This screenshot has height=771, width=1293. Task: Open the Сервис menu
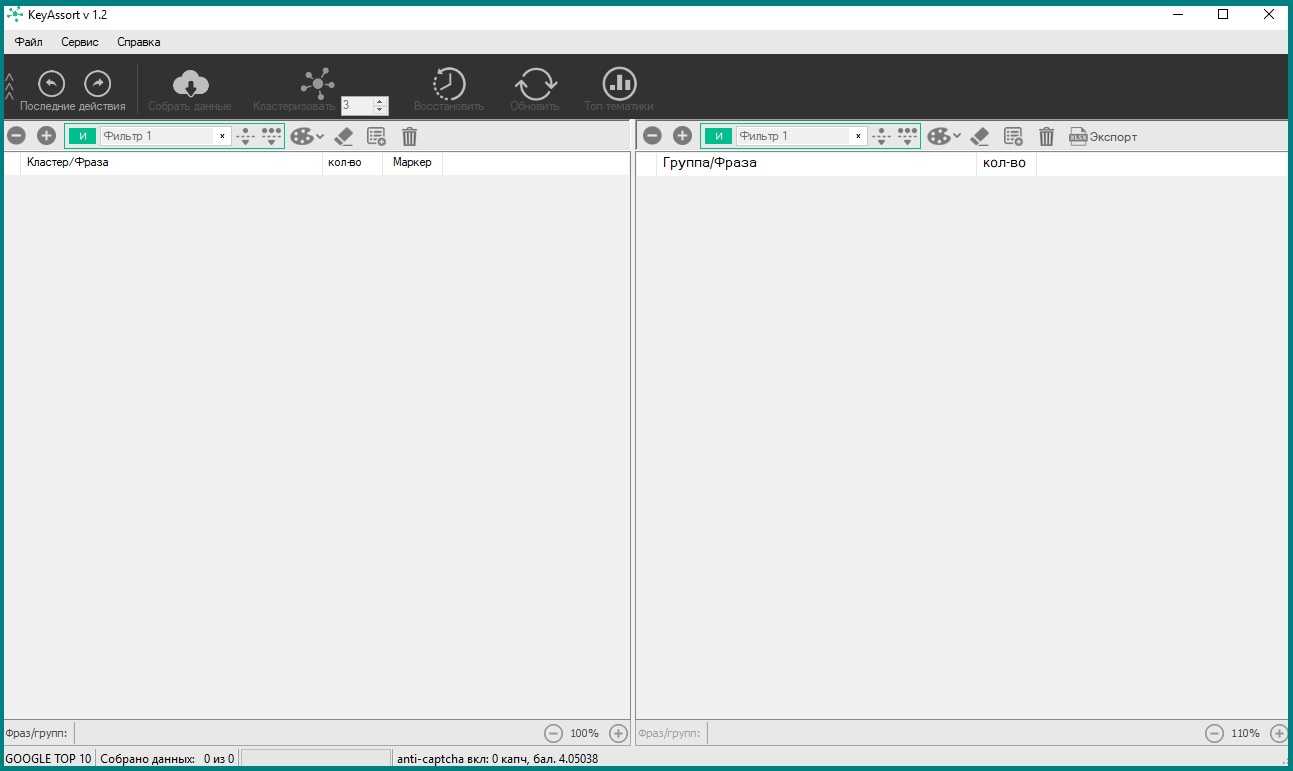tap(80, 42)
